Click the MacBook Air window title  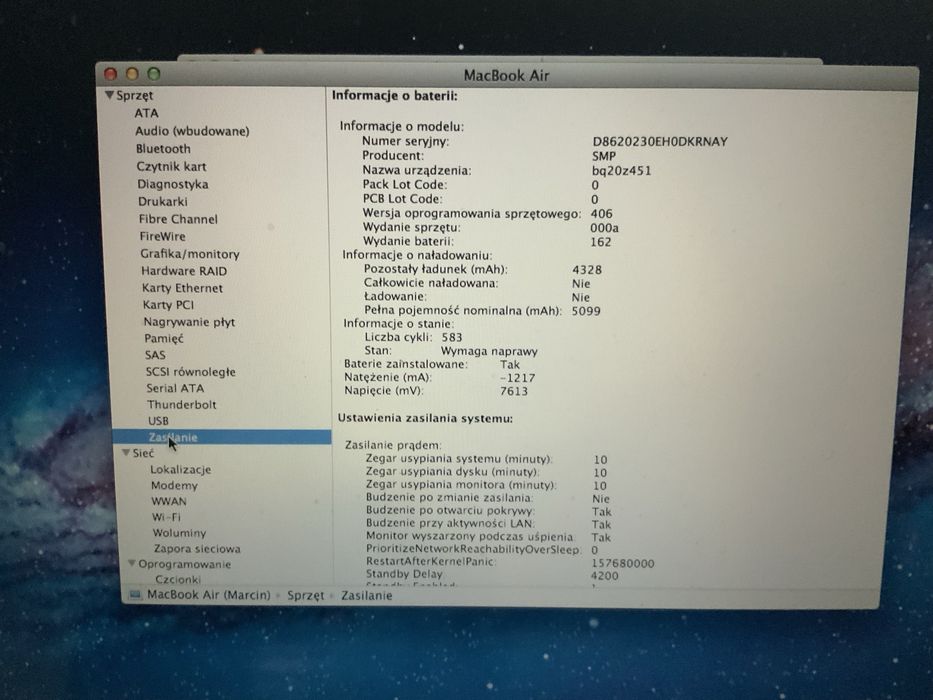pos(506,76)
